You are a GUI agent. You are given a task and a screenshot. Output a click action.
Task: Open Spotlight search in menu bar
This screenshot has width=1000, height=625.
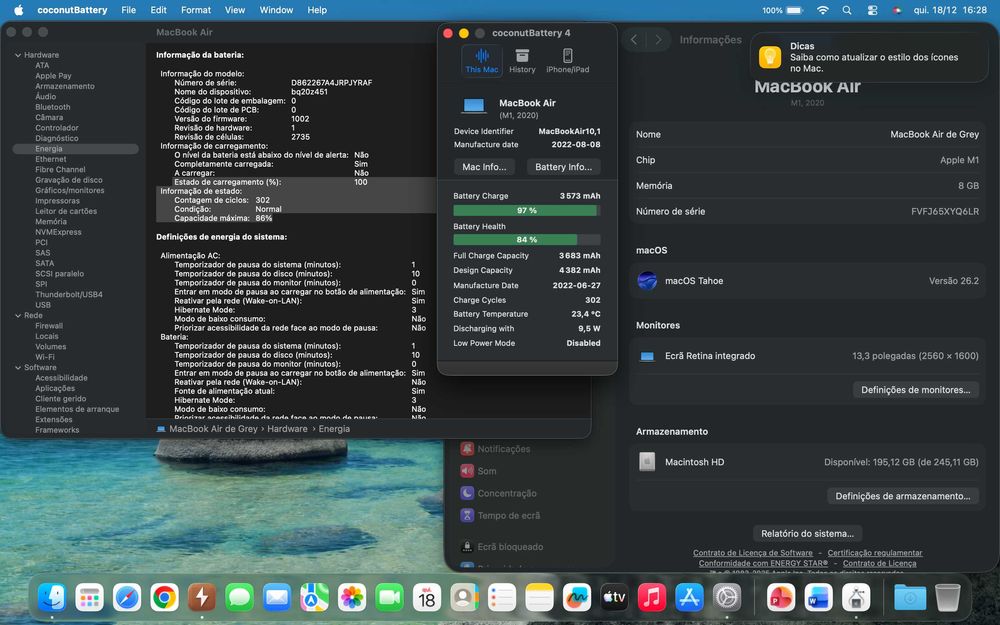point(847,10)
